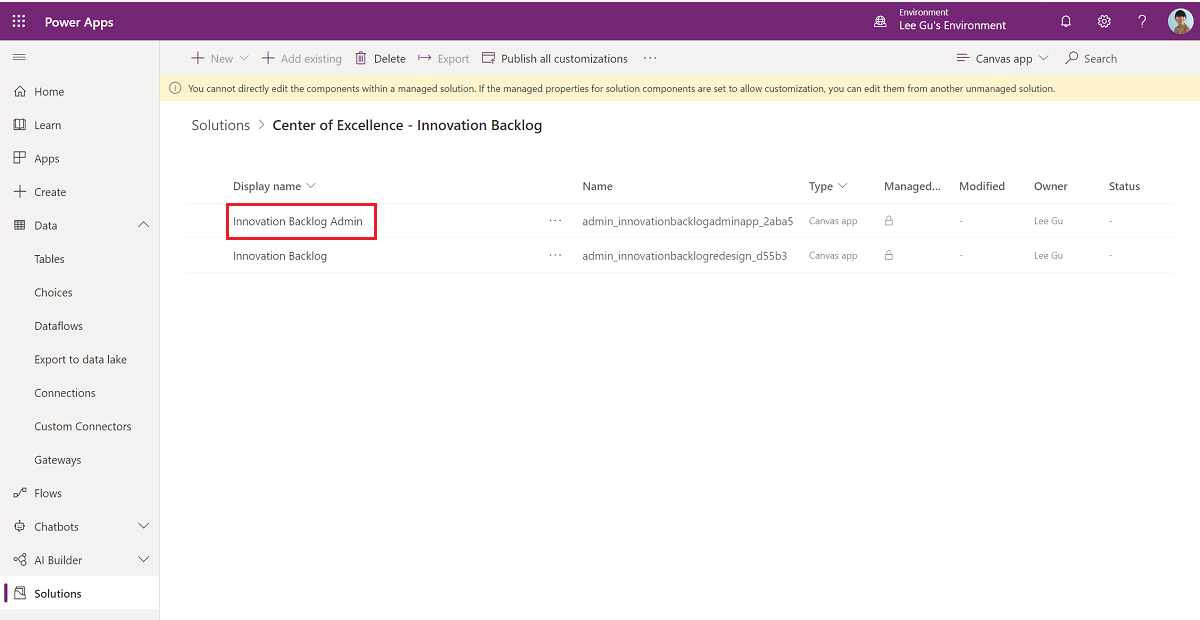The height and width of the screenshot is (620, 1200).
Task: Open the Settings gear
Action: pyautogui.click(x=1103, y=20)
